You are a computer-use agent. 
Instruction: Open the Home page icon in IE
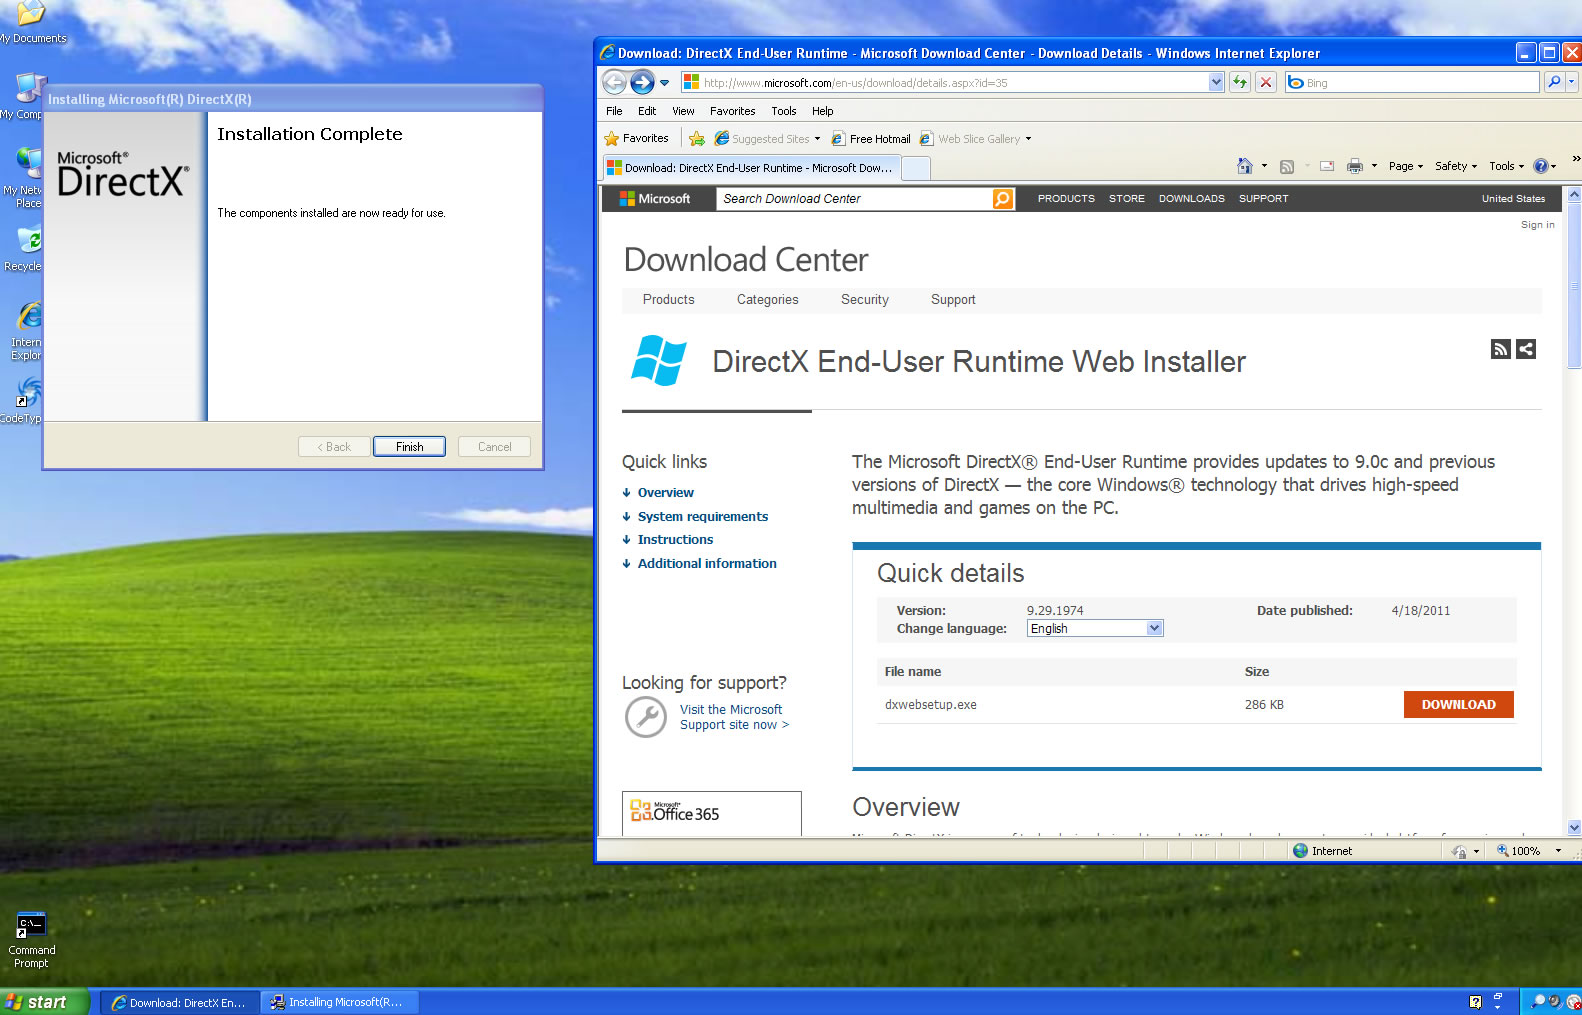pos(1244,166)
